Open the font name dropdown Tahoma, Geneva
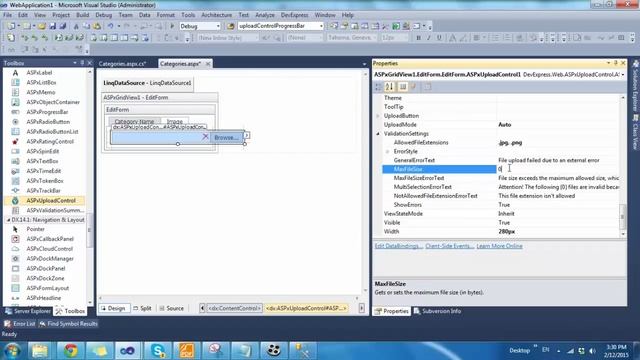This screenshot has height=360, width=640. (x=374, y=38)
